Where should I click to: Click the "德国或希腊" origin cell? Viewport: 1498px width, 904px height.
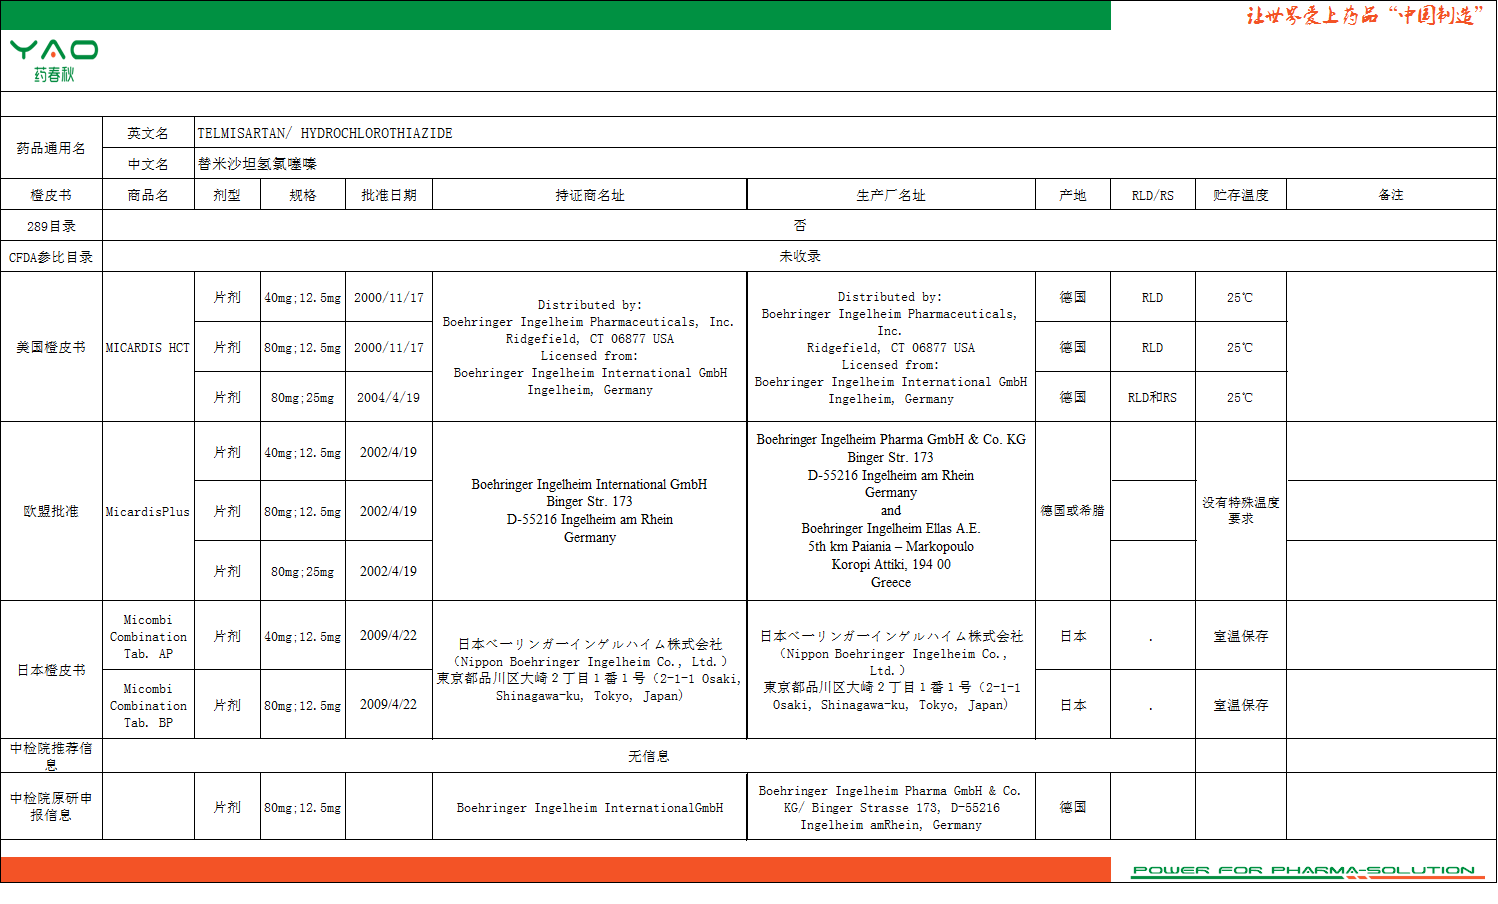tap(1073, 511)
